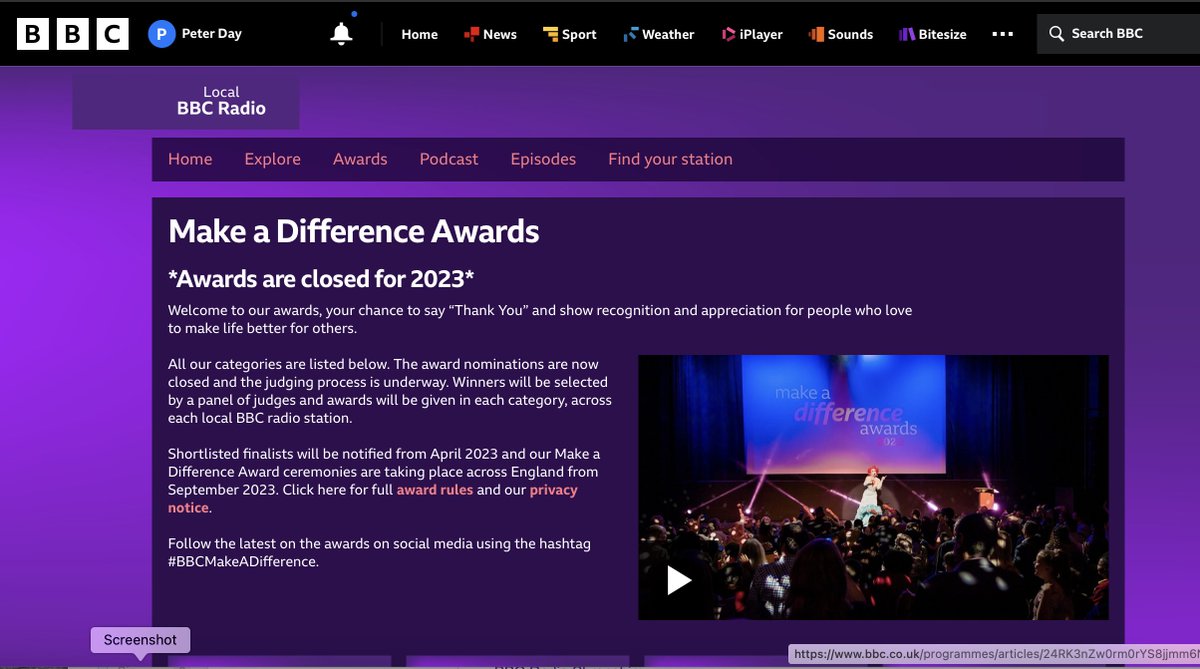Open Peter Day account profile
The width and height of the screenshot is (1200, 669).
pos(195,34)
